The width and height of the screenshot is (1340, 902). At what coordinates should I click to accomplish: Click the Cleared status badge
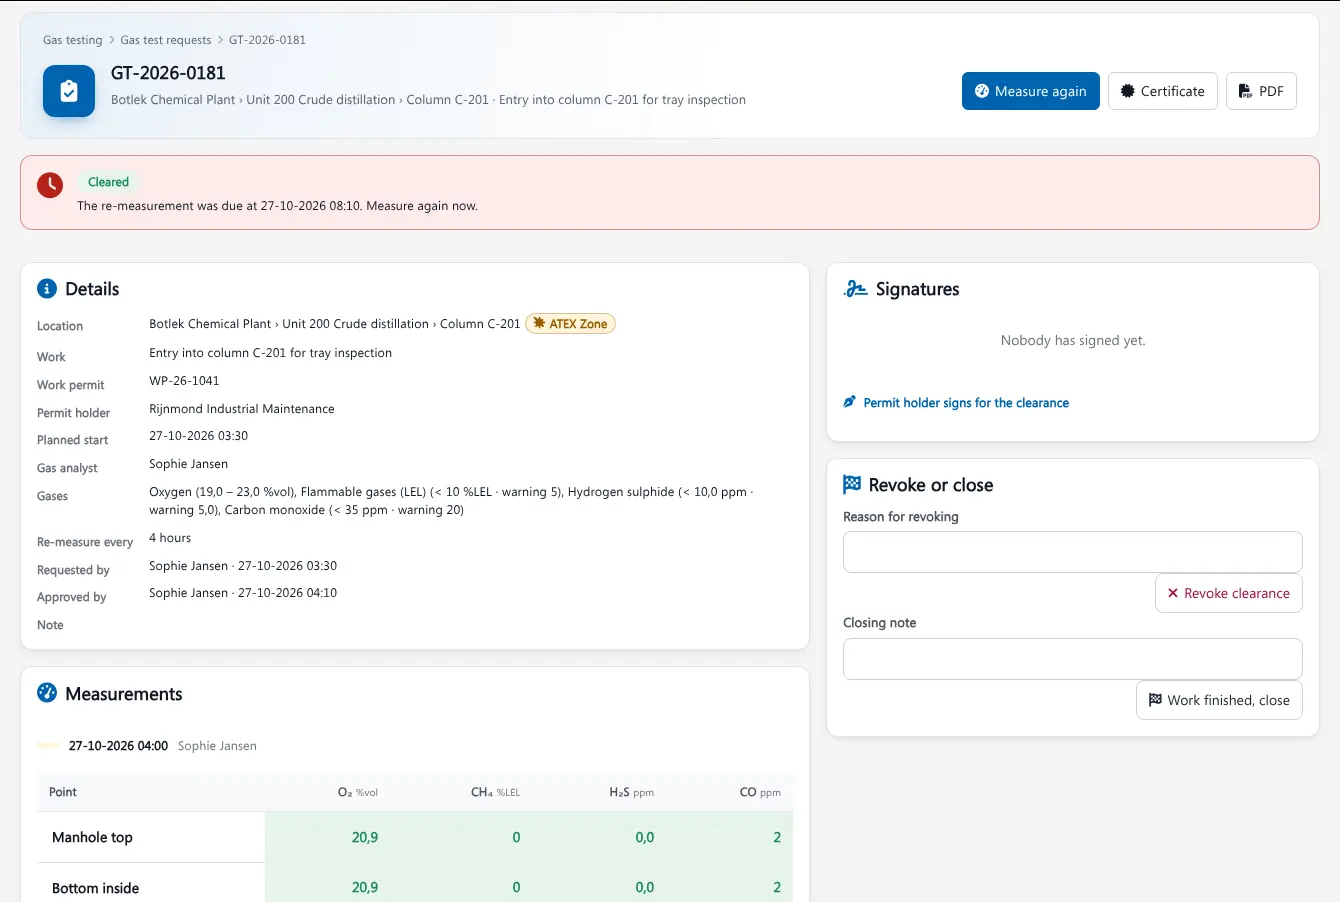[x=108, y=182]
